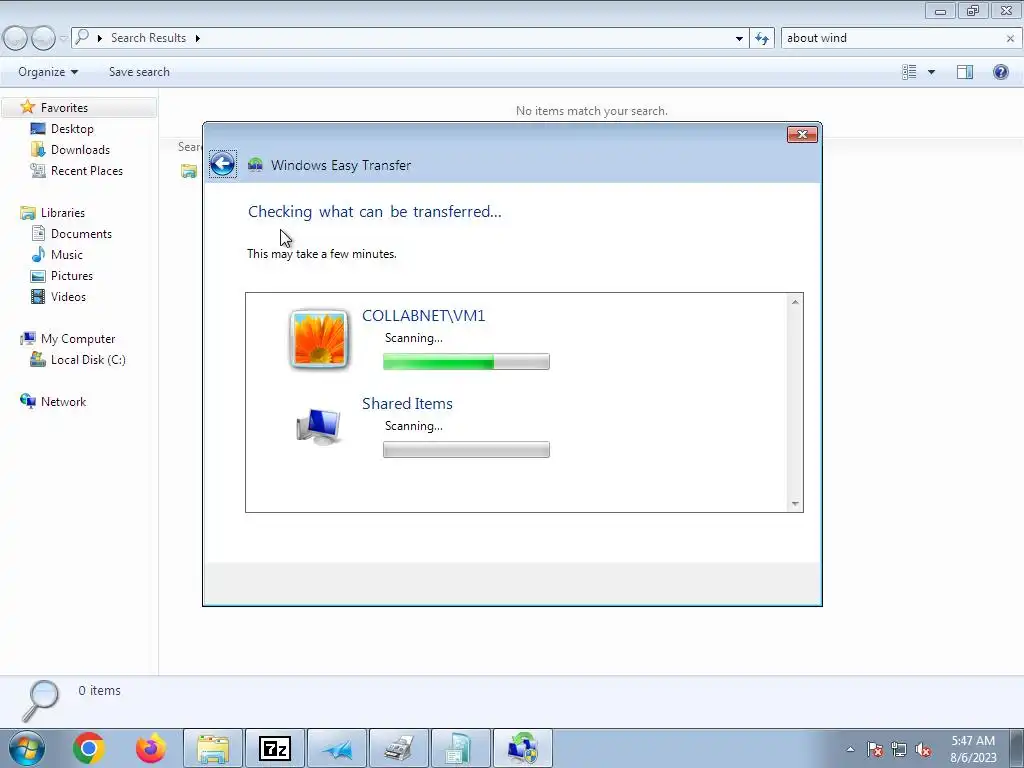Restore down the Explorer window

point(972,10)
